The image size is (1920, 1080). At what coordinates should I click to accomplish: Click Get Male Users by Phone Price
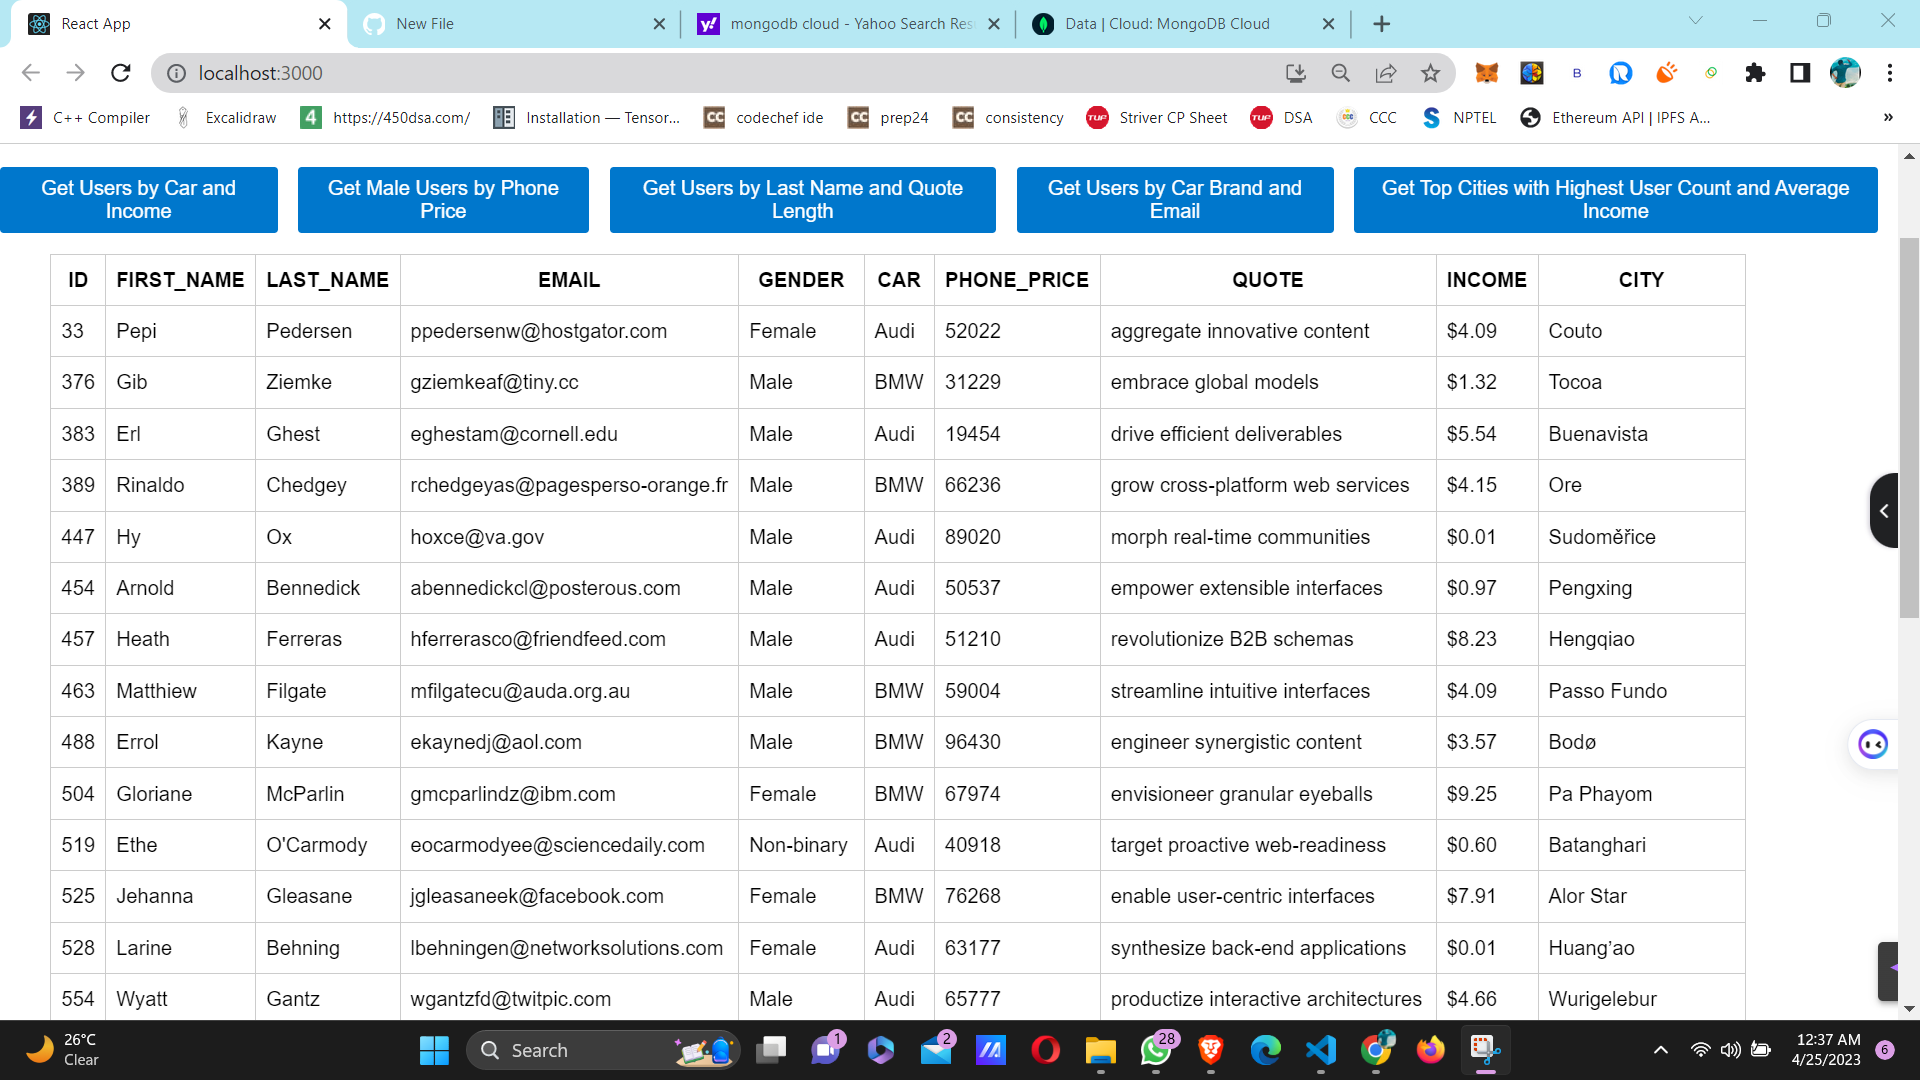point(443,199)
